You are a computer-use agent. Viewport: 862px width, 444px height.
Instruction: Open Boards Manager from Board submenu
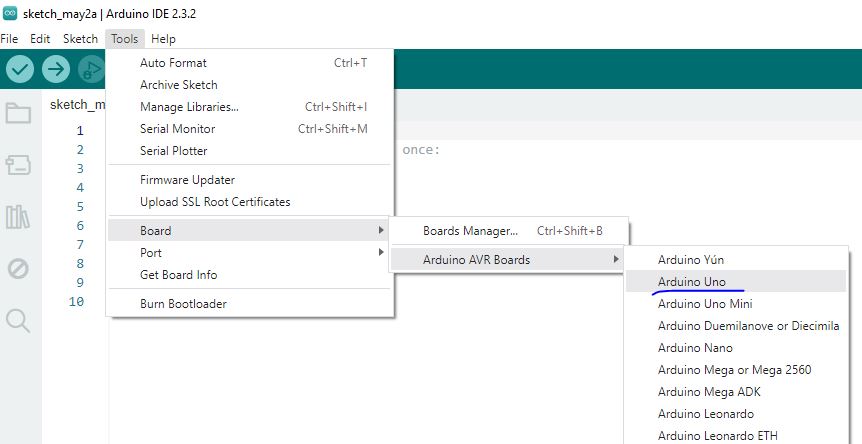click(x=509, y=231)
